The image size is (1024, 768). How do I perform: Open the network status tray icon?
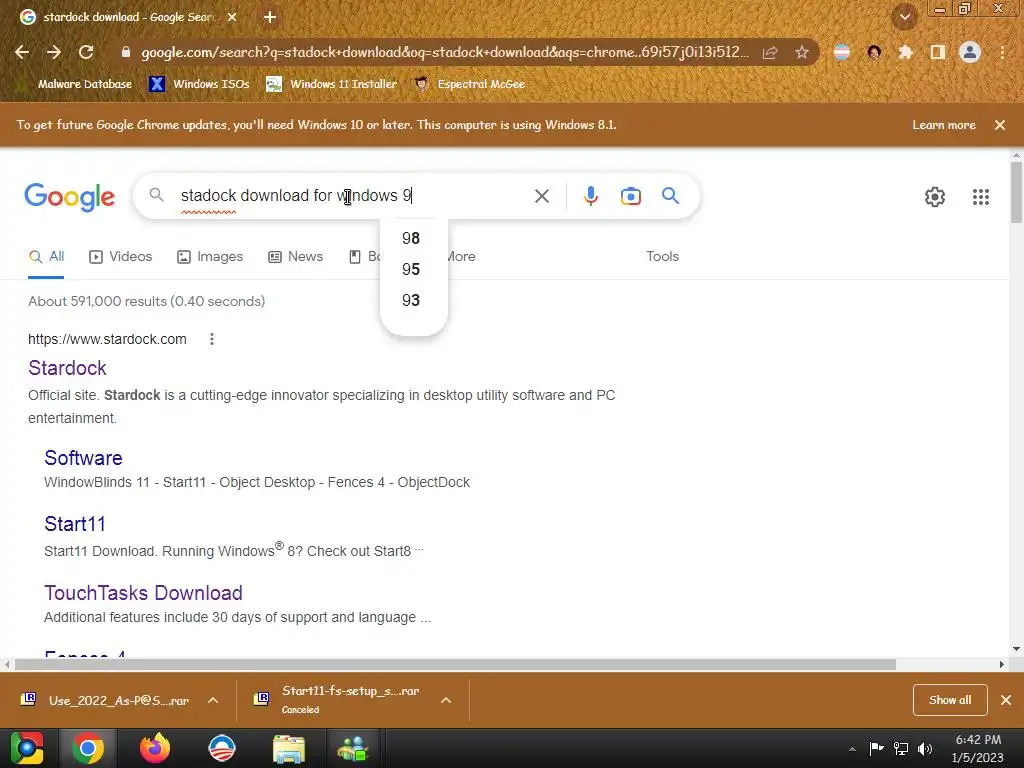(x=901, y=749)
